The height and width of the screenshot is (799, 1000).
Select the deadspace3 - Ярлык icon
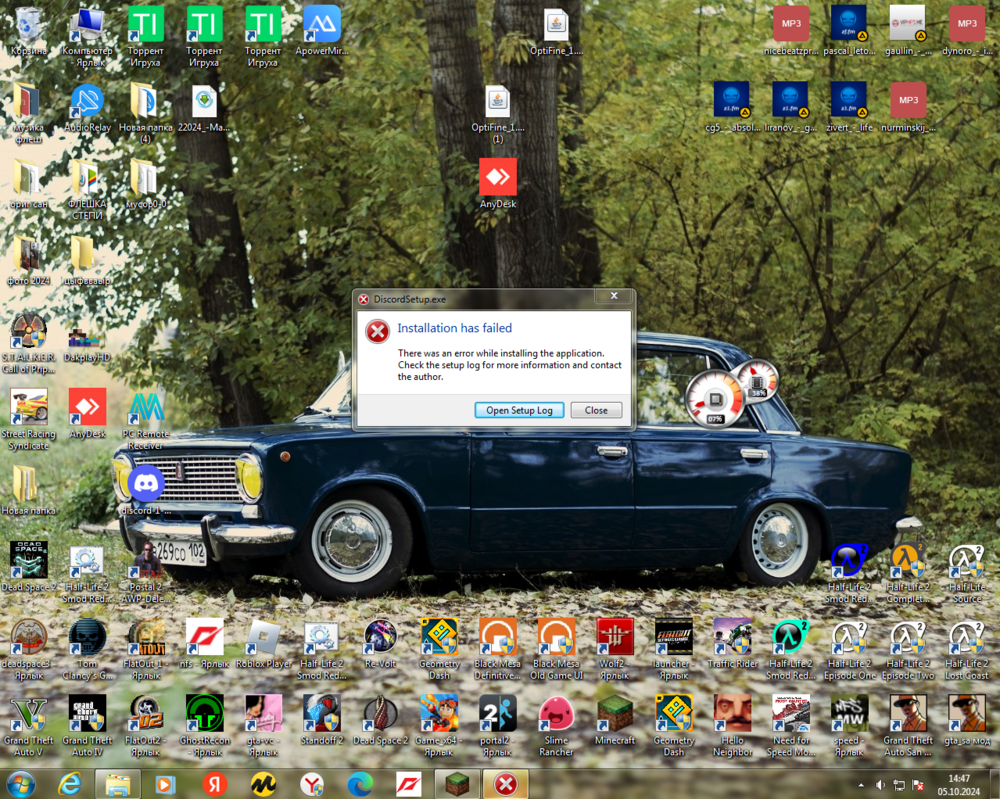tap(29, 649)
